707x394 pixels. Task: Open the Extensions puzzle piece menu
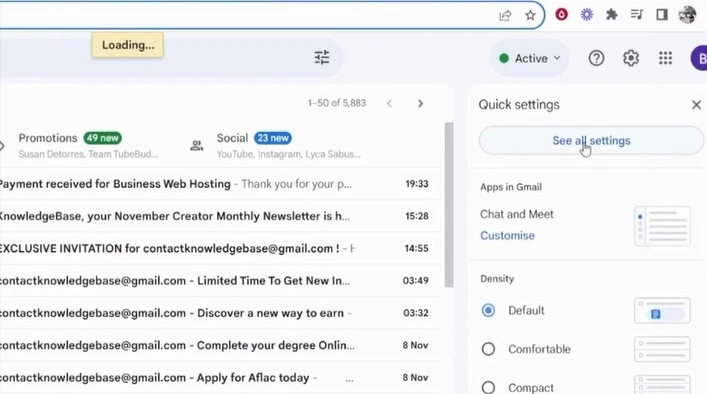(x=612, y=15)
